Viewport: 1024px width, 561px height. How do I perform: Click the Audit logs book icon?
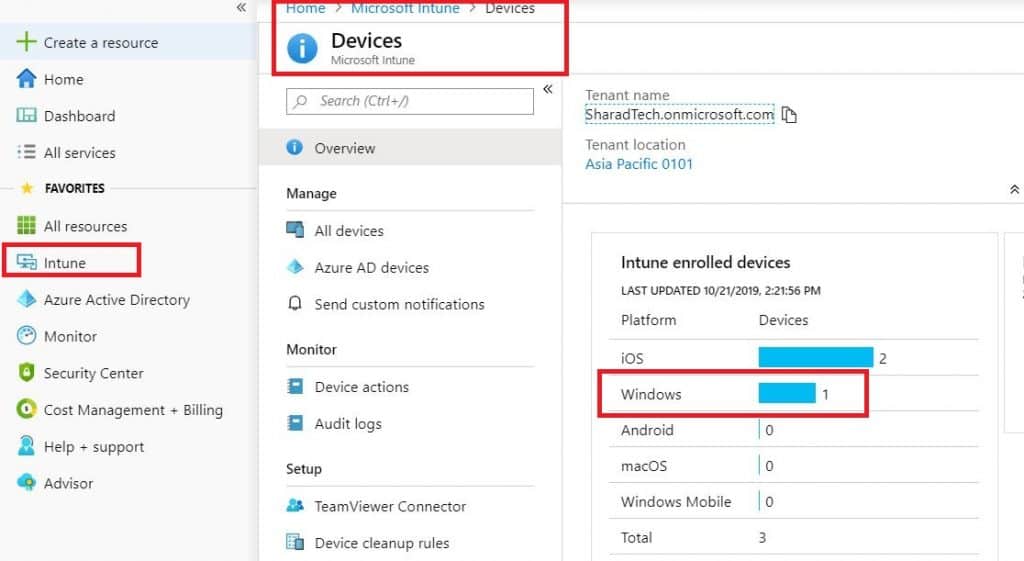click(295, 423)
